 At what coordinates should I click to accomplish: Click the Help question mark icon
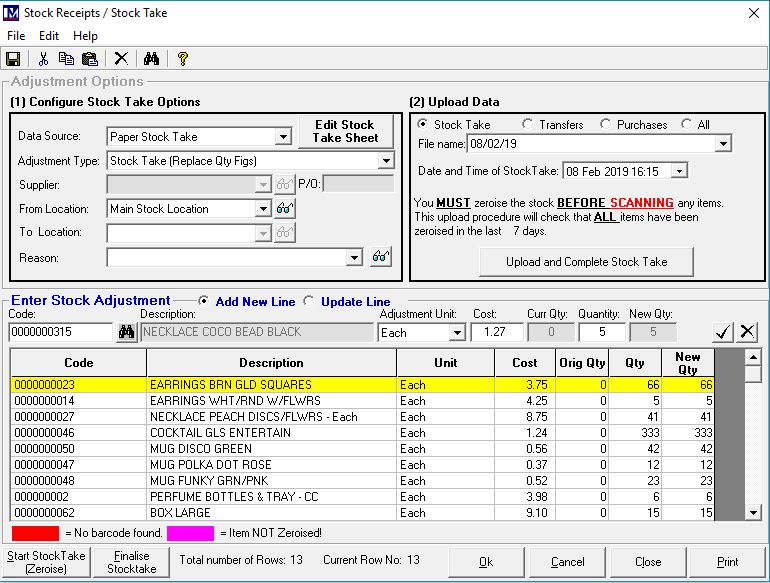[x=182, y=59]
